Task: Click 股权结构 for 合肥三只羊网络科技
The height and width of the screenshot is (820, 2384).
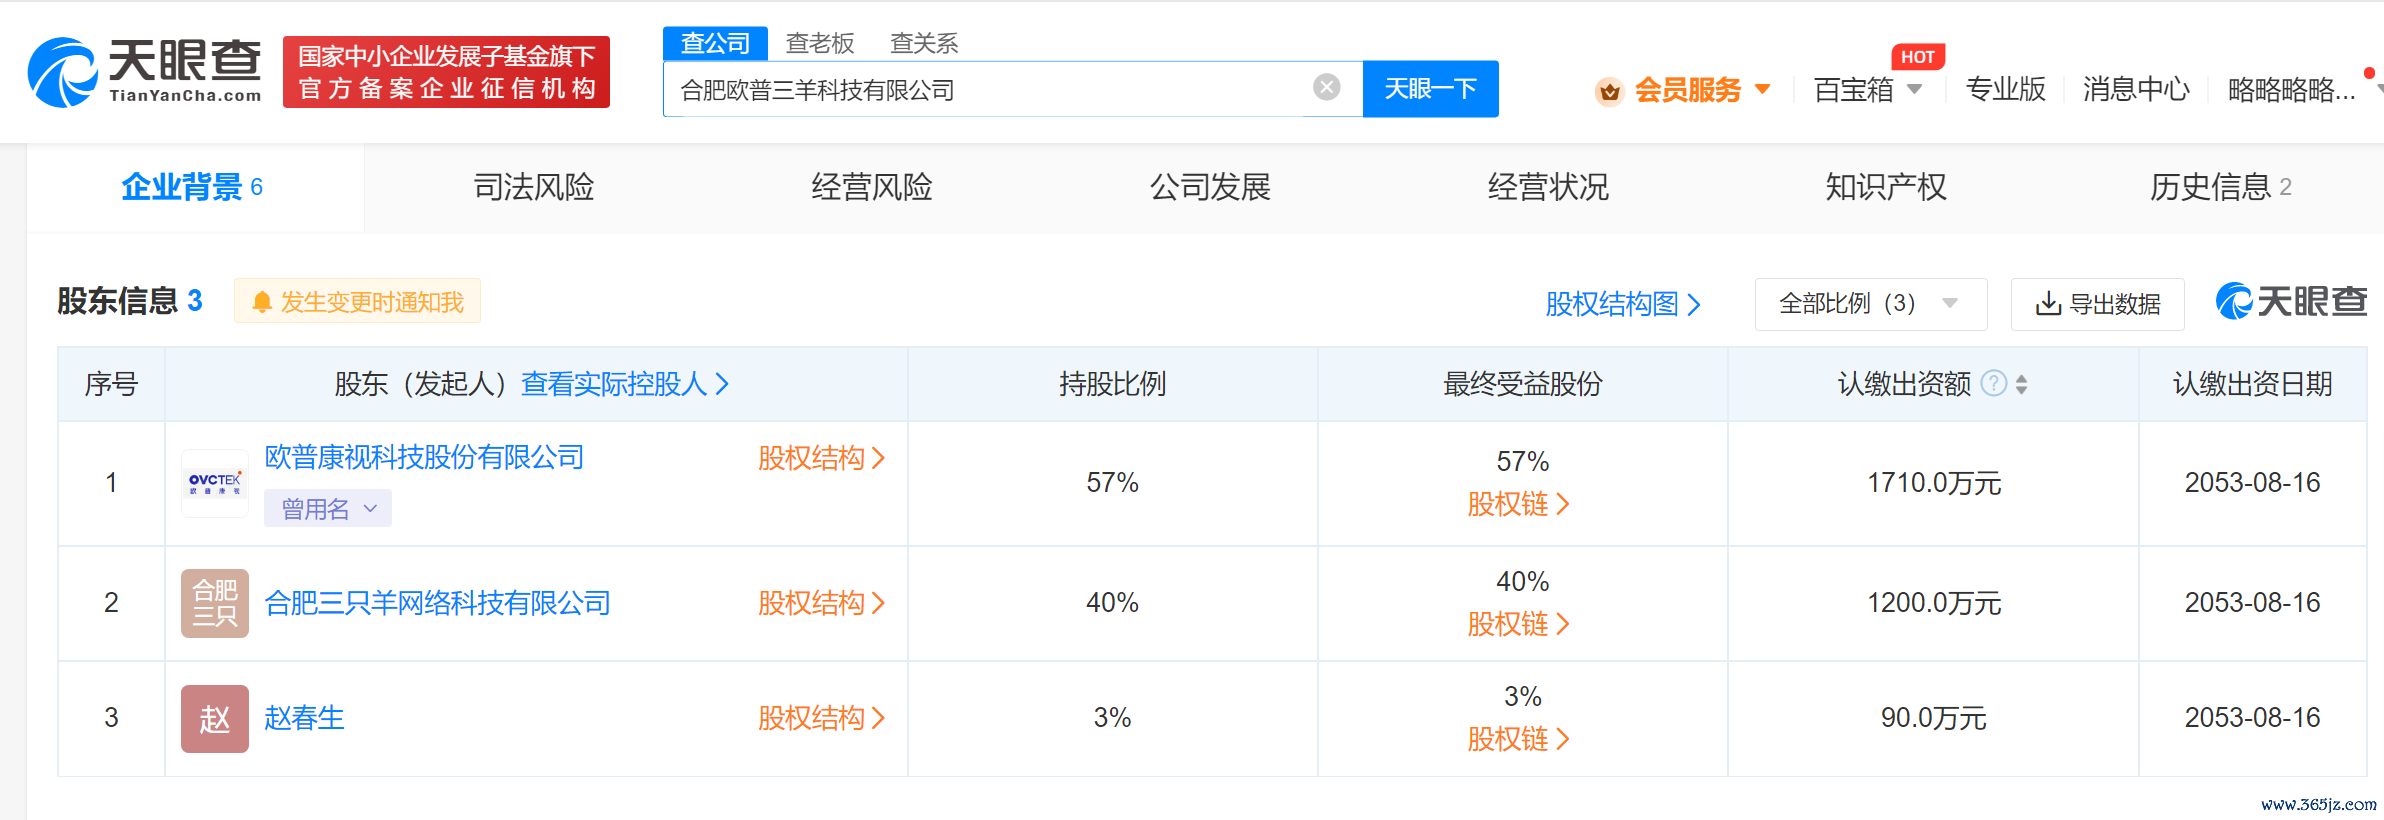Action: click(x=821, y=603)
